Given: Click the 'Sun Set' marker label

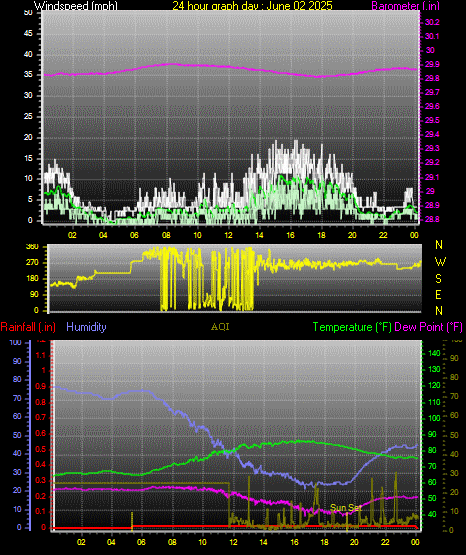Looking at the screenshot, I should pyautogui.click(x=346, y=508).
